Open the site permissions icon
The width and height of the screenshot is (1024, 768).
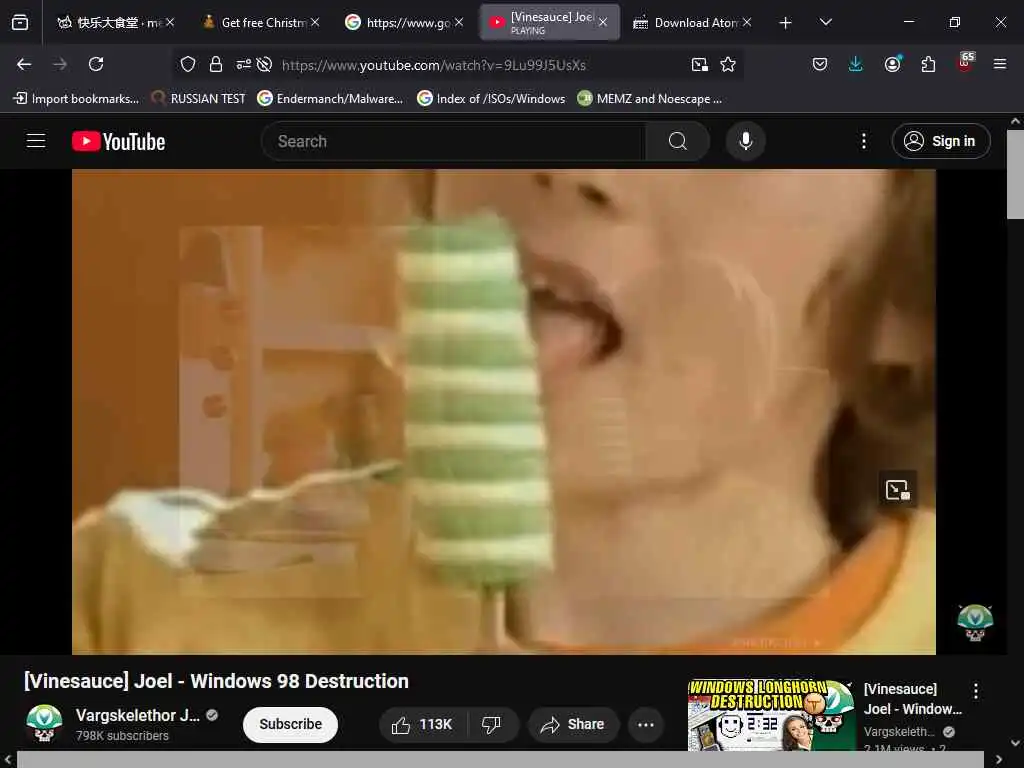[243, 64]
